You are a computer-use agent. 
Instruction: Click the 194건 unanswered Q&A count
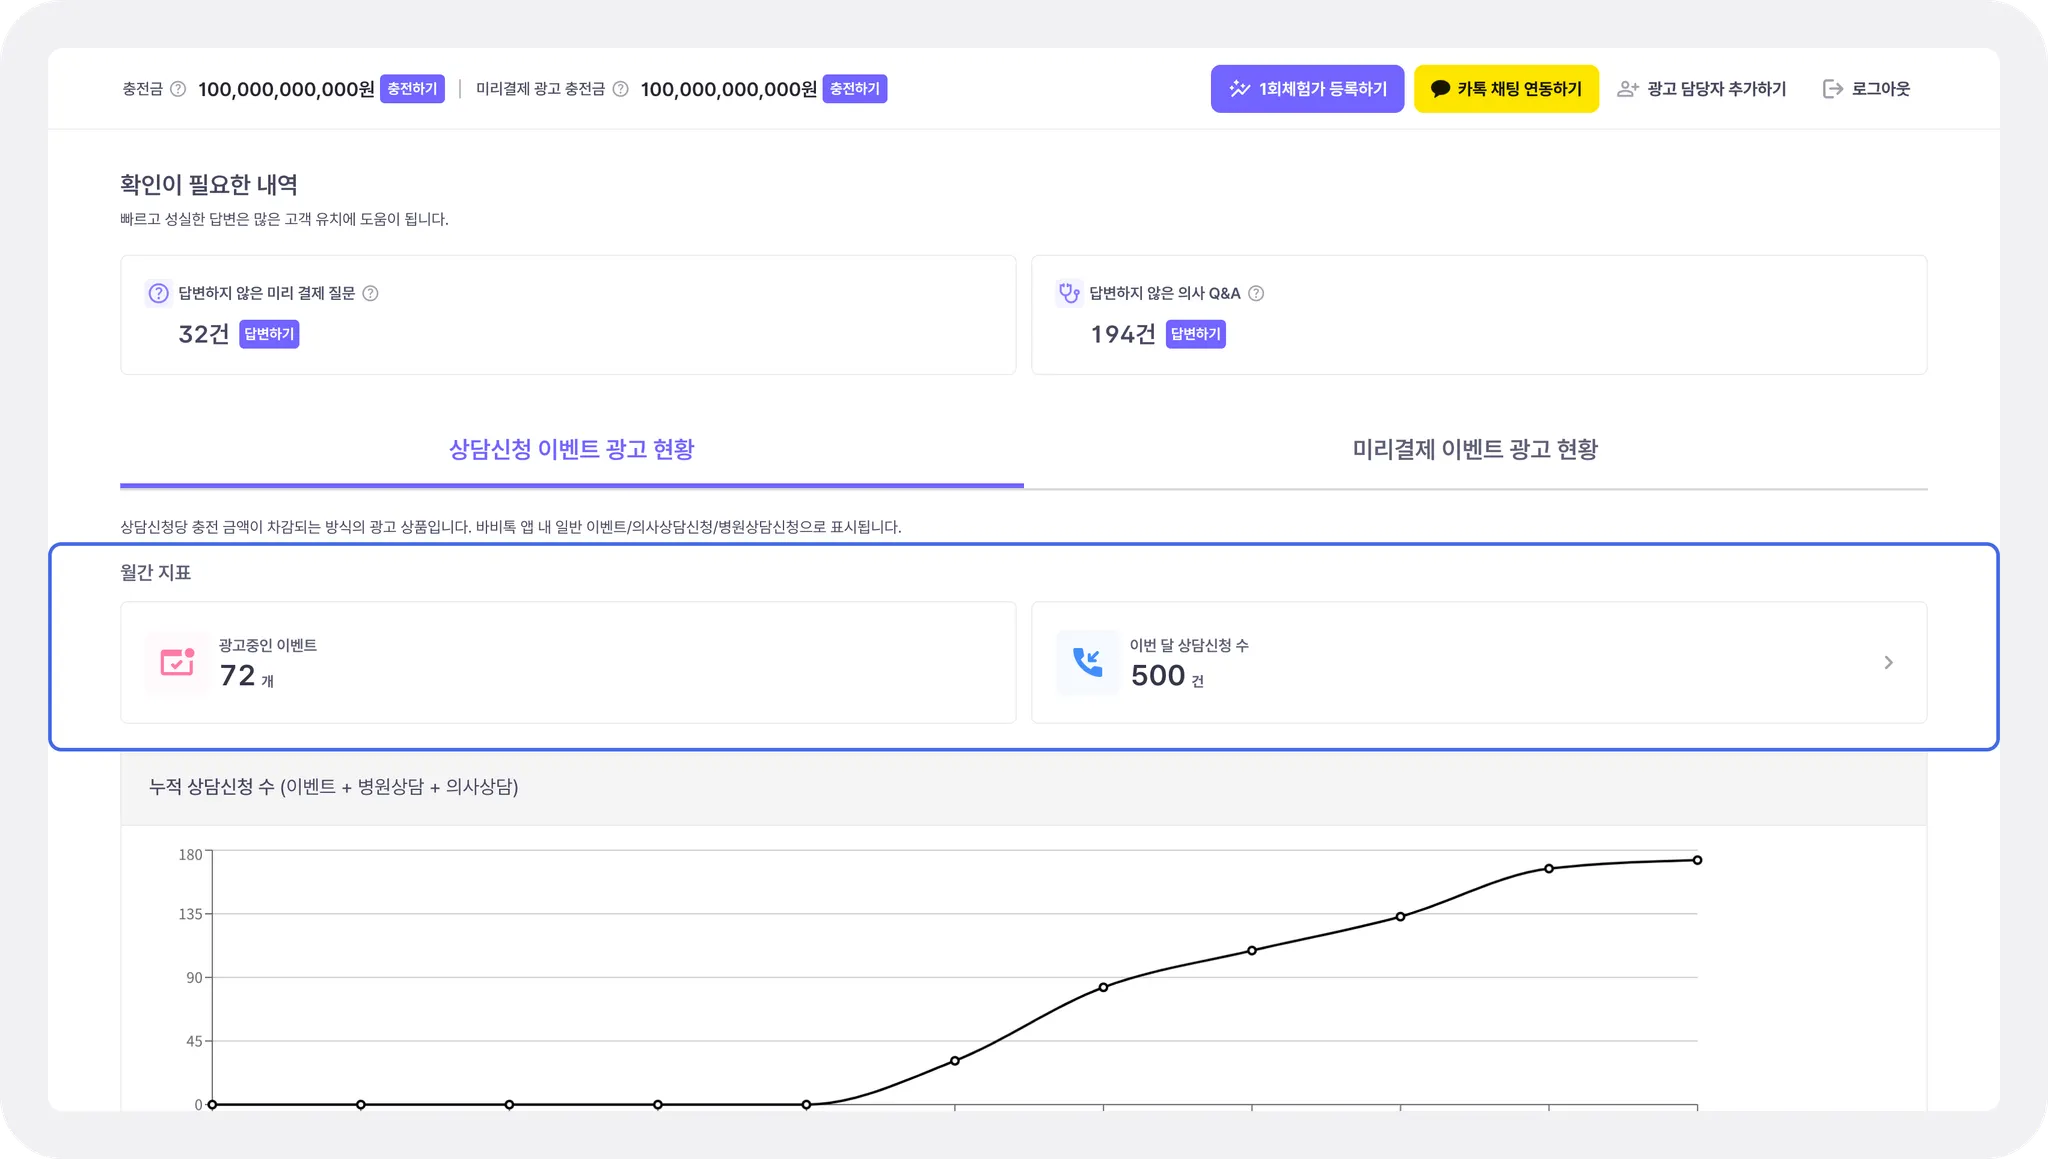point(1123,334)
